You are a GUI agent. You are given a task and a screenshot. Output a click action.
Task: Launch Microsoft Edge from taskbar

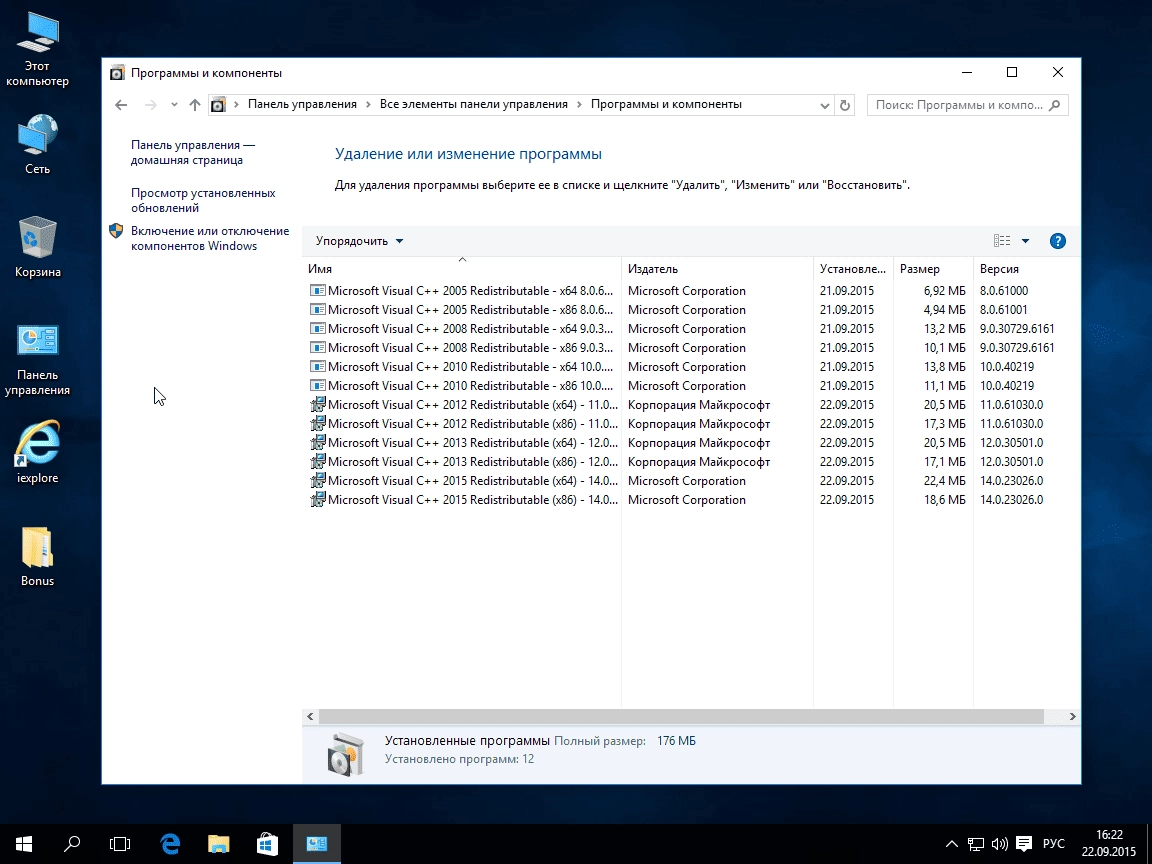[x=170, y=844]
